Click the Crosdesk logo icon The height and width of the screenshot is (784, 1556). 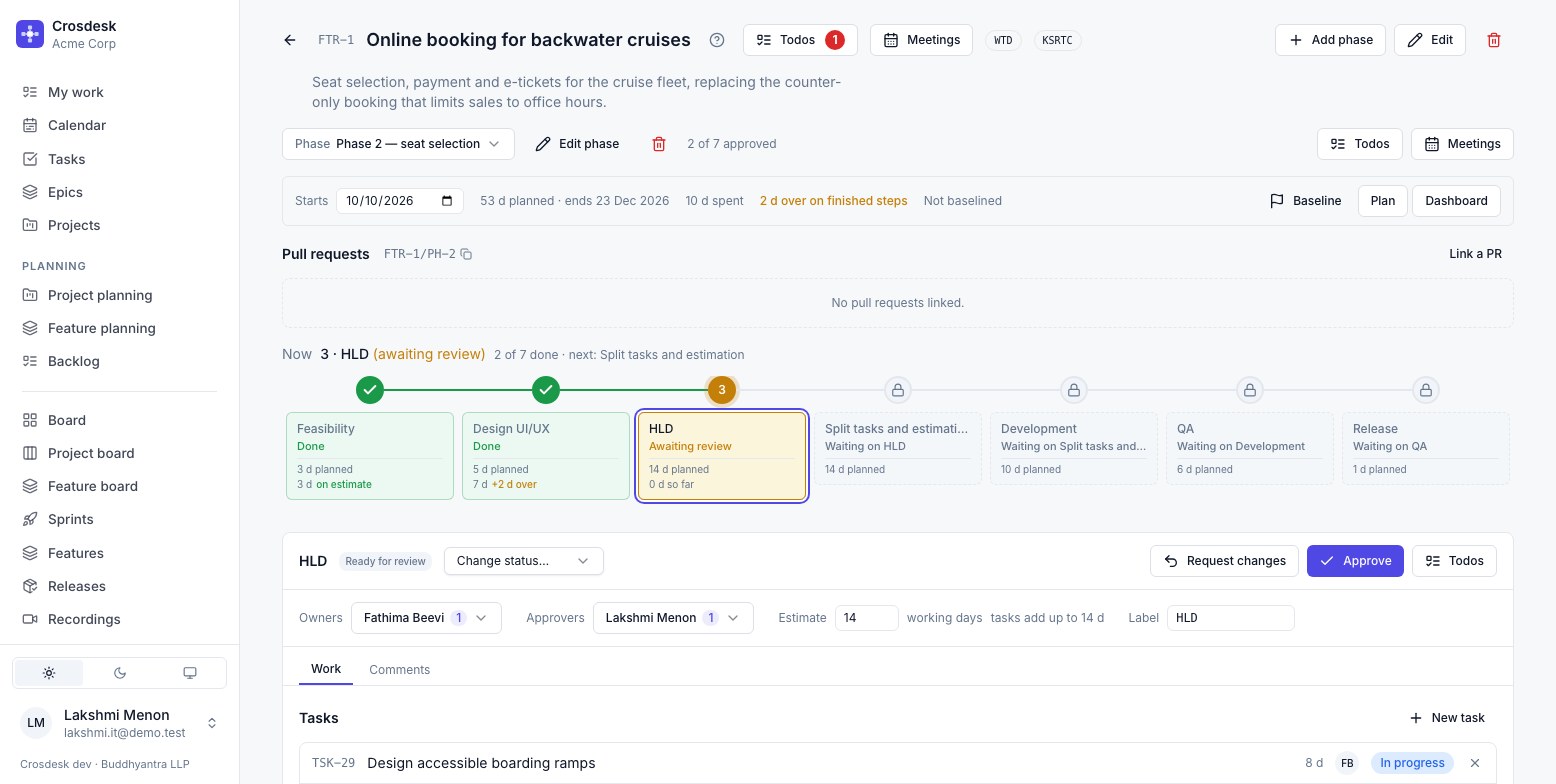[x=30, y=34]
